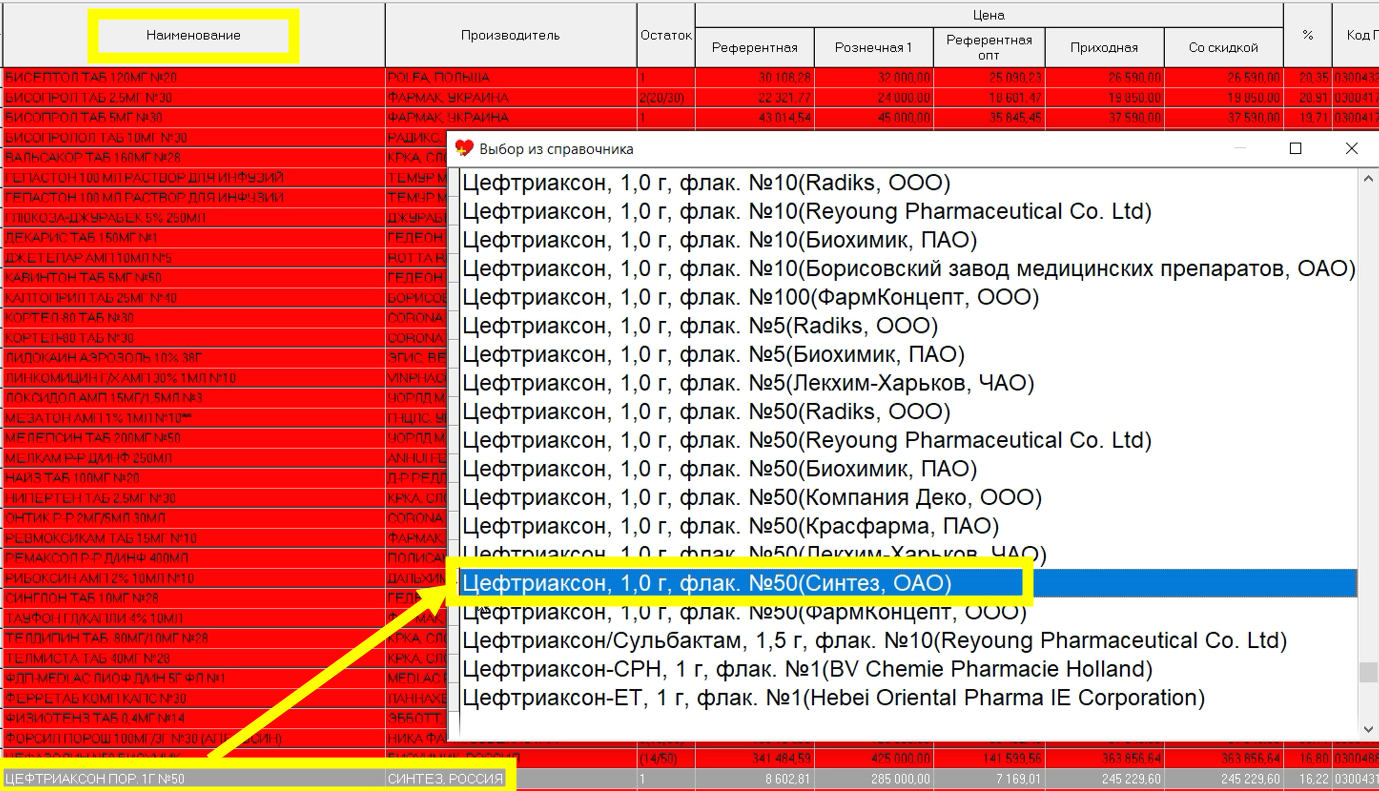Click the "Производитель" column header

508,34
